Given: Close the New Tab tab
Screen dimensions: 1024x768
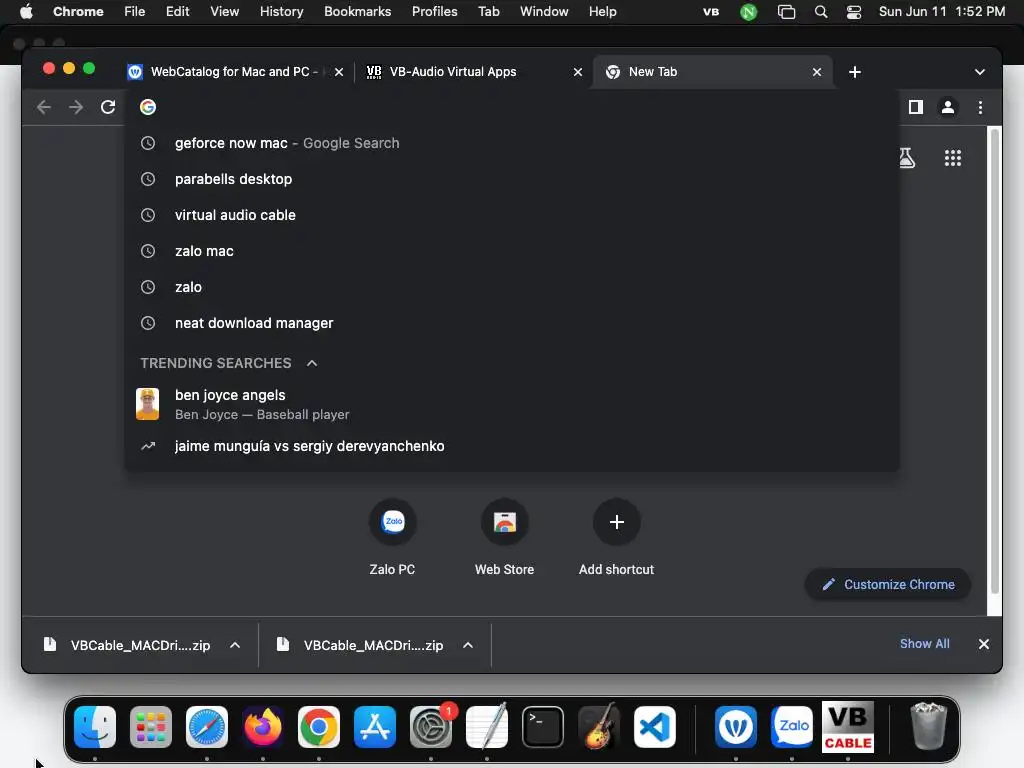Looking at the screenshot, I should (x=816, y=72).
